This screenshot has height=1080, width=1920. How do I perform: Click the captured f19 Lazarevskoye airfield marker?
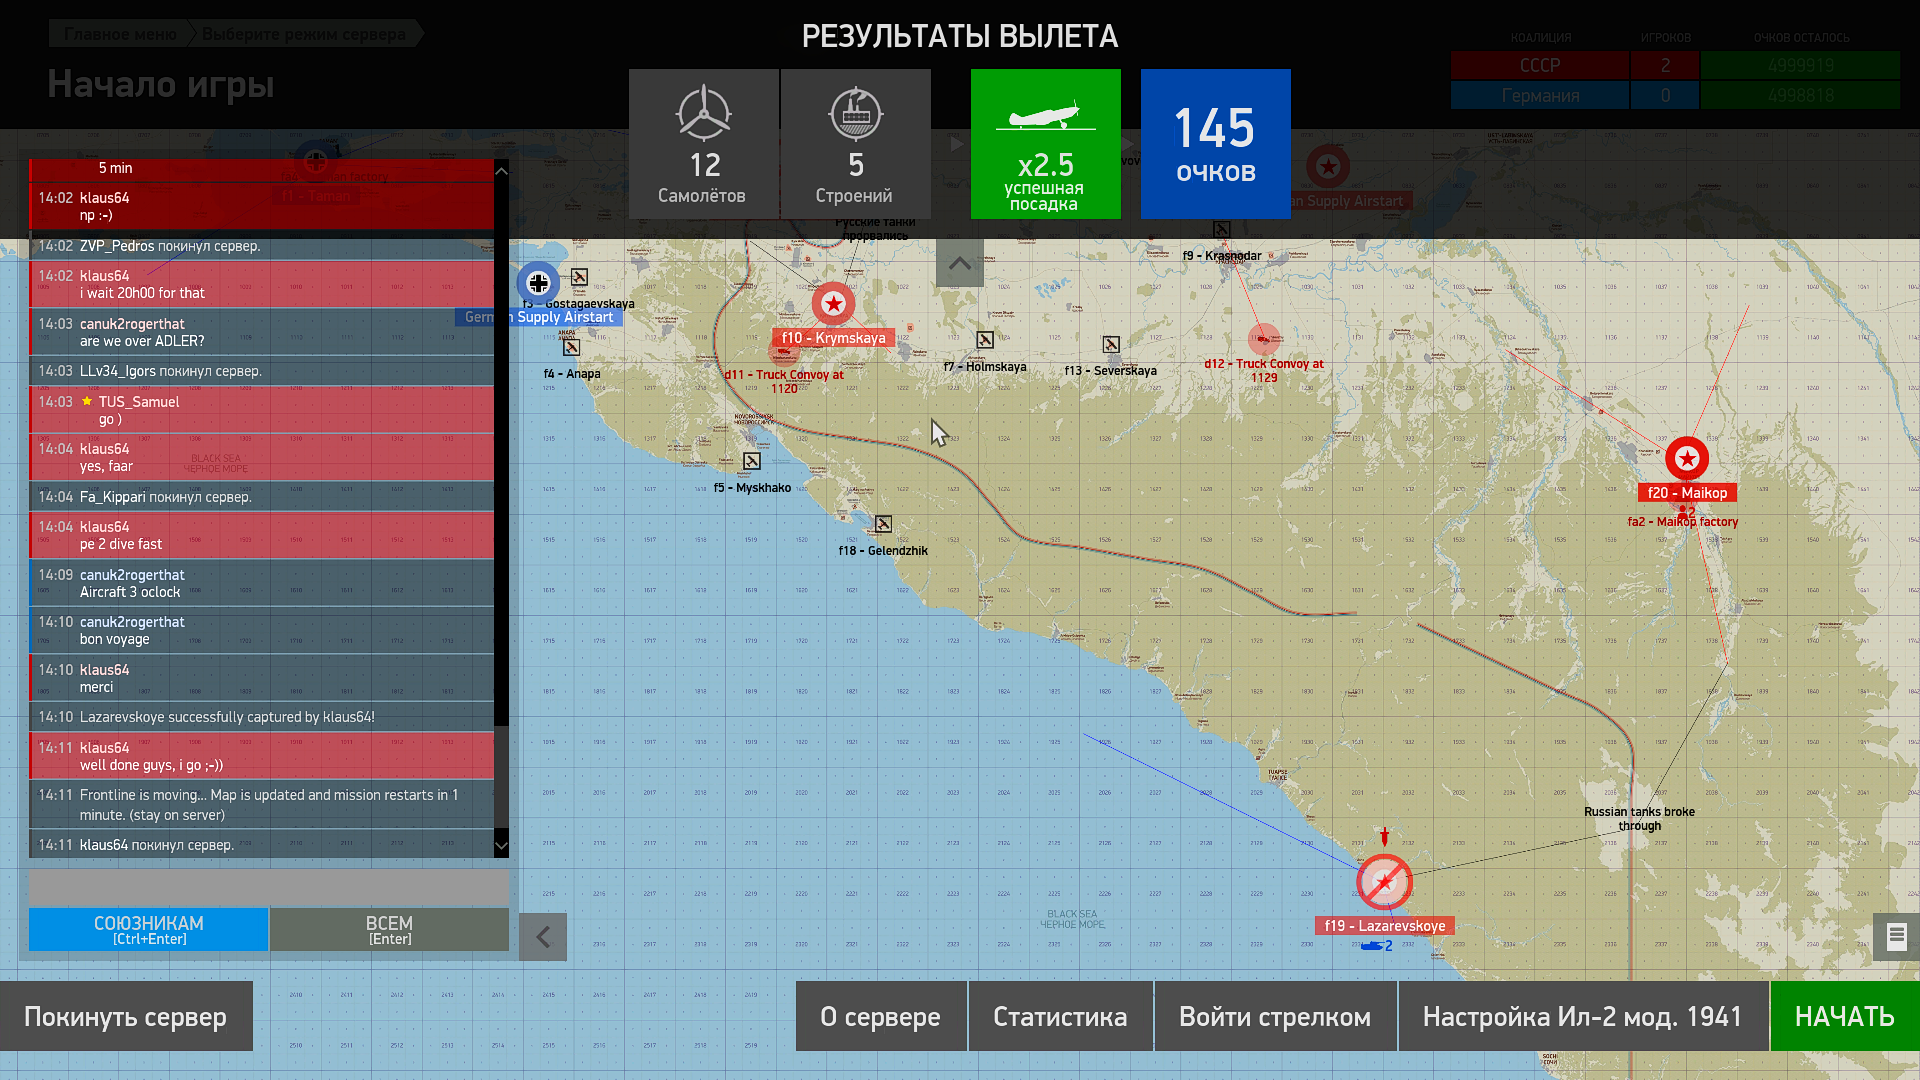1384,882
